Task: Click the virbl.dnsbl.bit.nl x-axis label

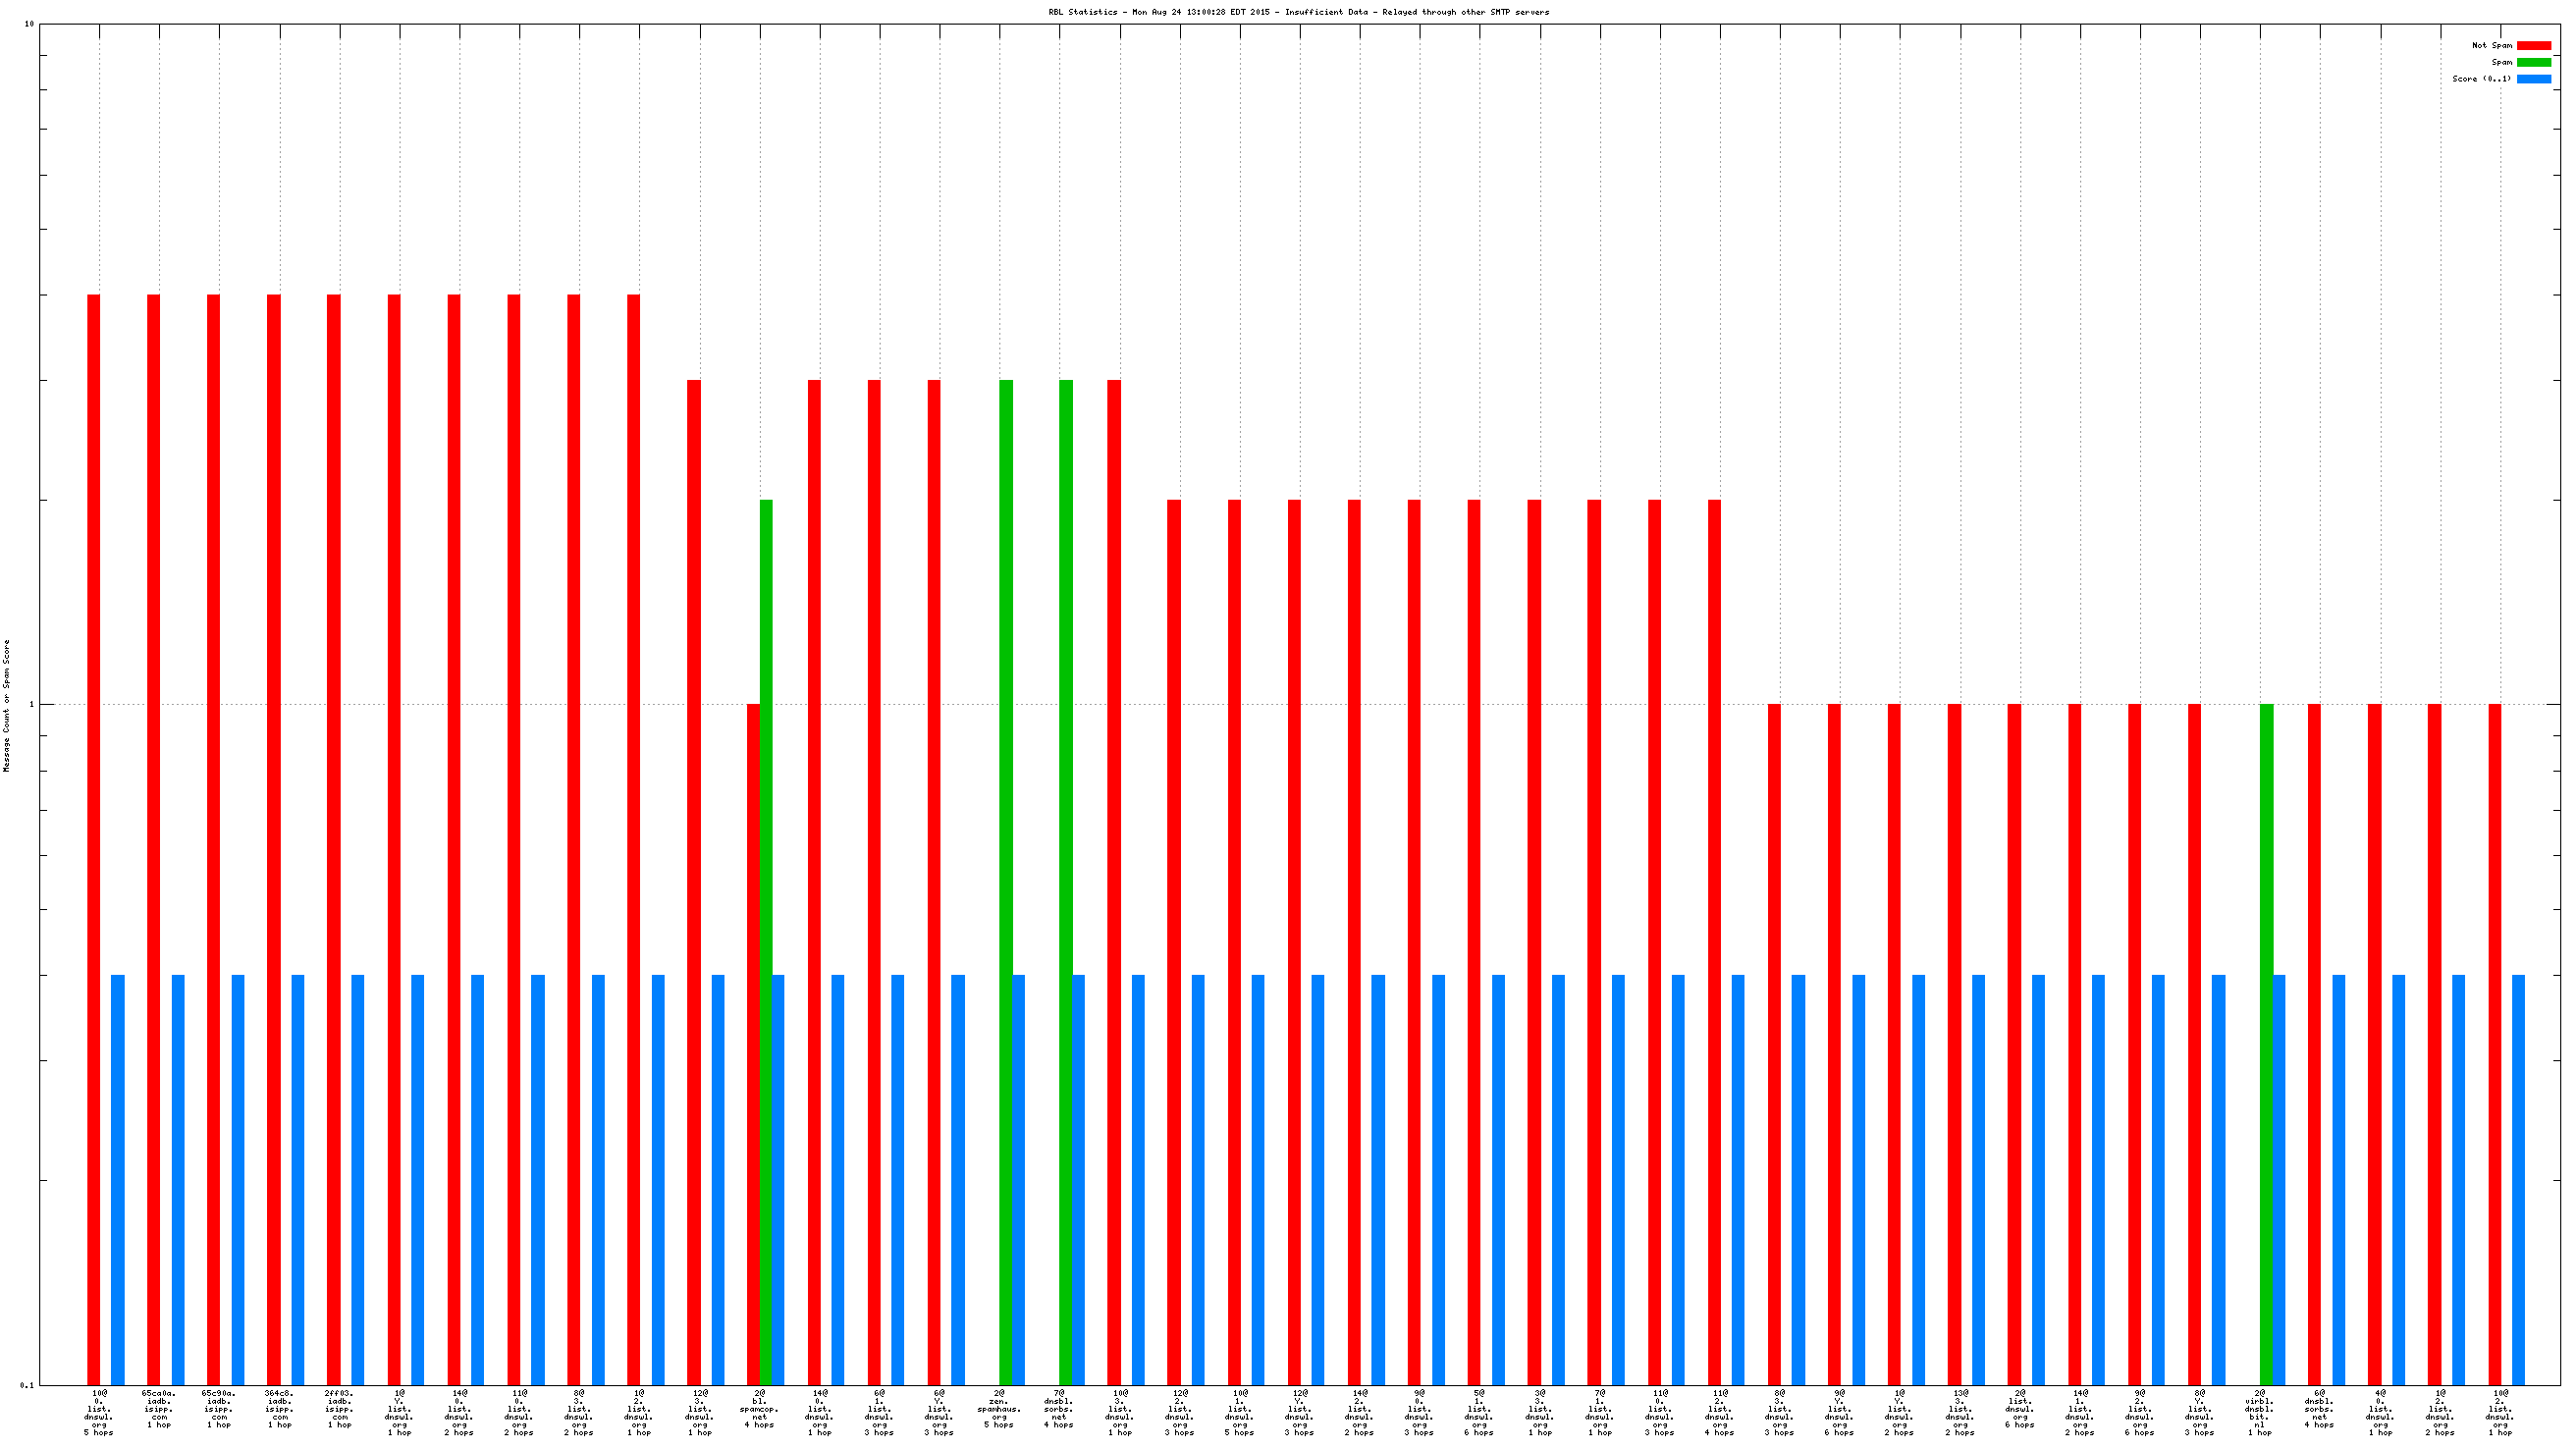Action: 2259,1412
